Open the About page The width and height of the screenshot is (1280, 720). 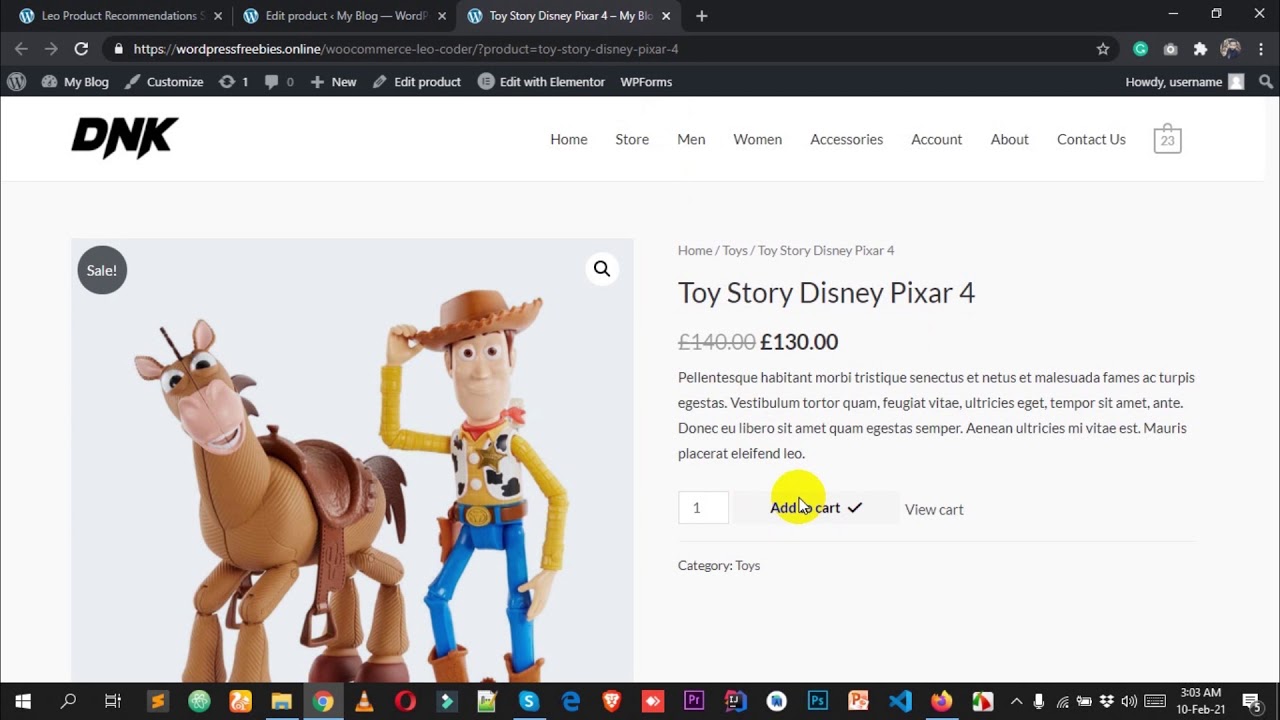(x=1010, y=139)
